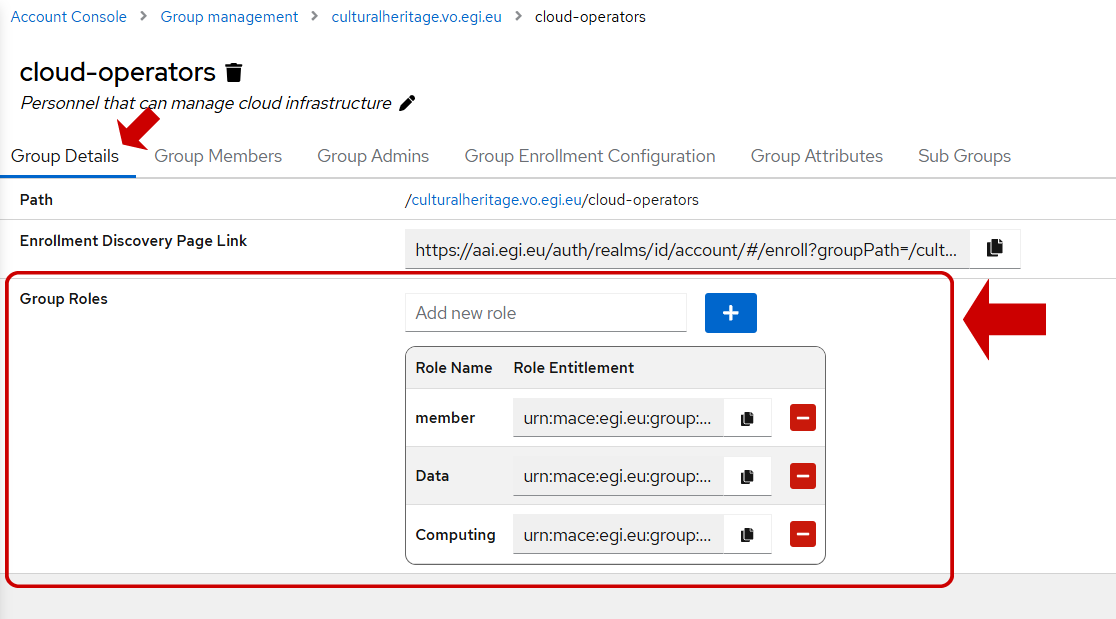
Task: Click the 'Personnel that can manage cloud infrastructure' description
Action: point(206,103)
